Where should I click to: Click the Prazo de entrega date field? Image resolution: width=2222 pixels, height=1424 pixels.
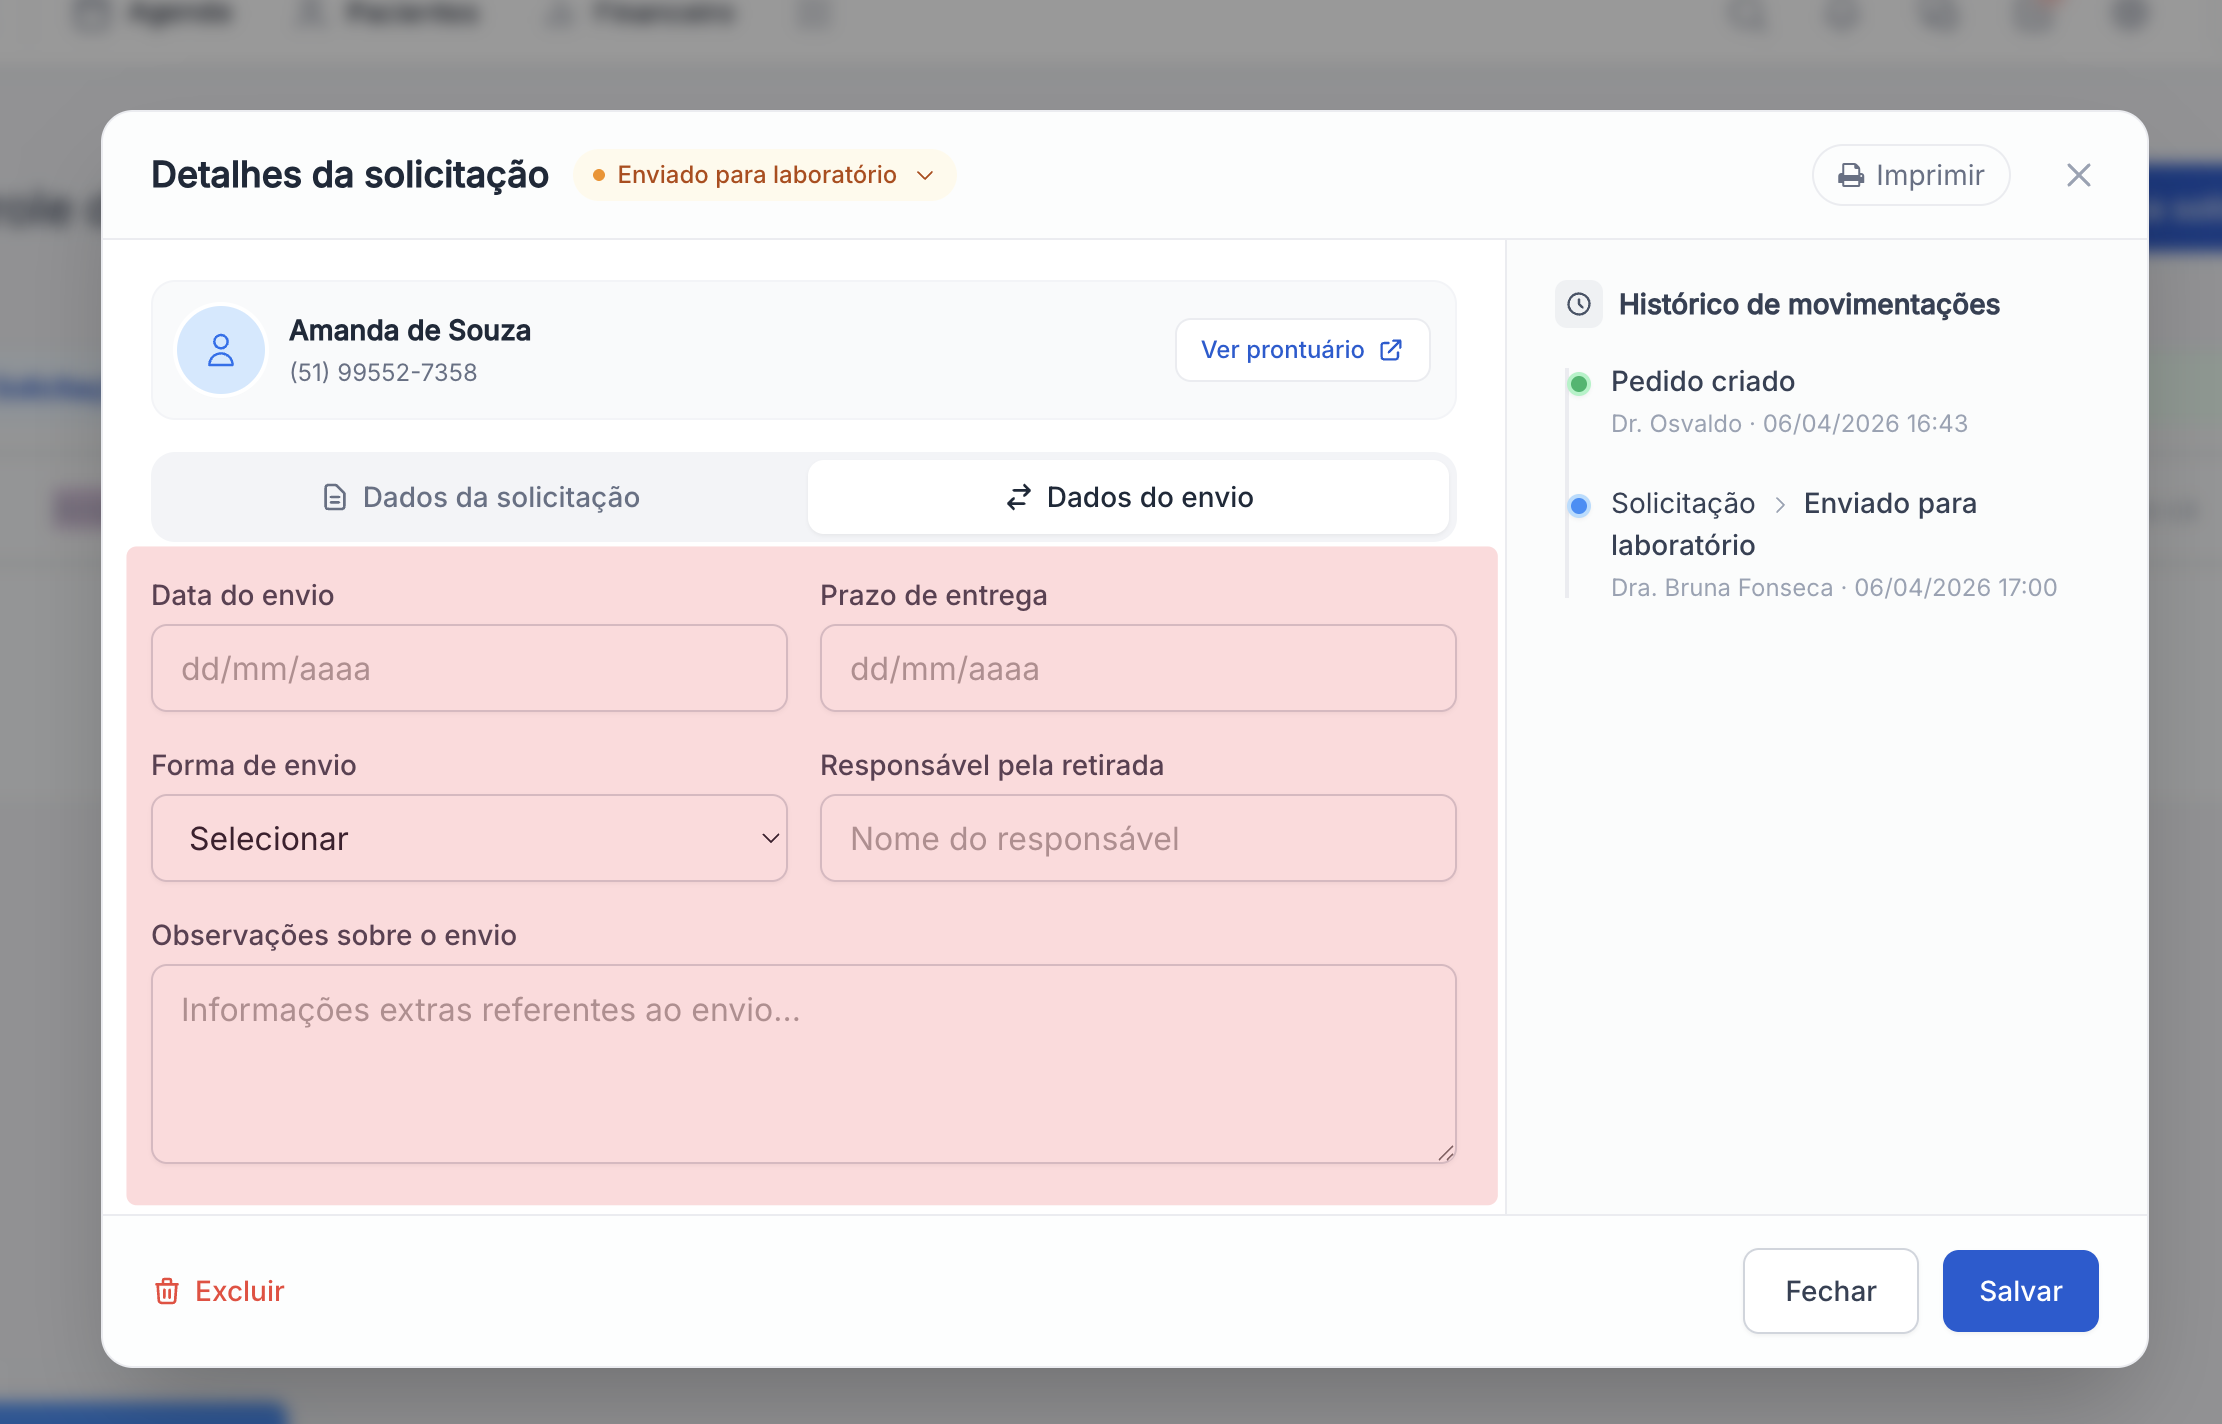point(1137,668)
